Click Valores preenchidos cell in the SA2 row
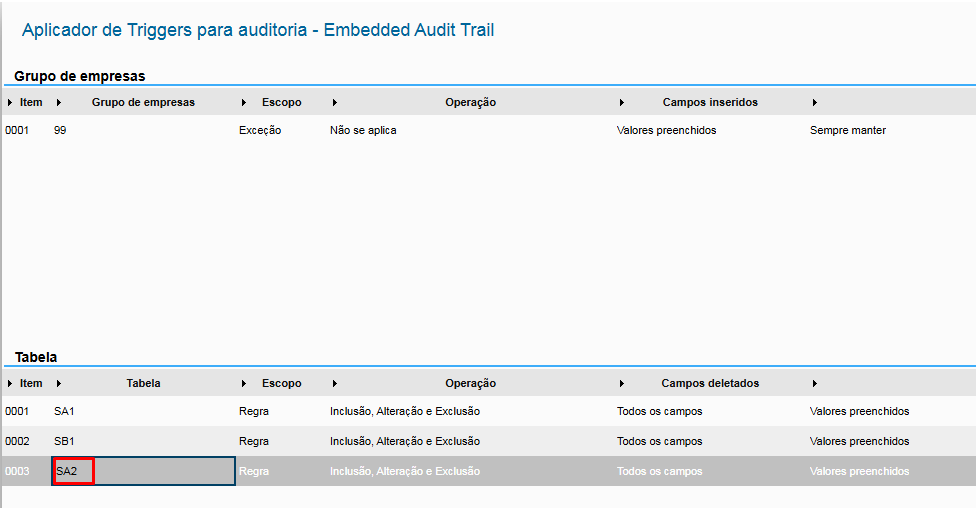 click(x=859, y=471)
